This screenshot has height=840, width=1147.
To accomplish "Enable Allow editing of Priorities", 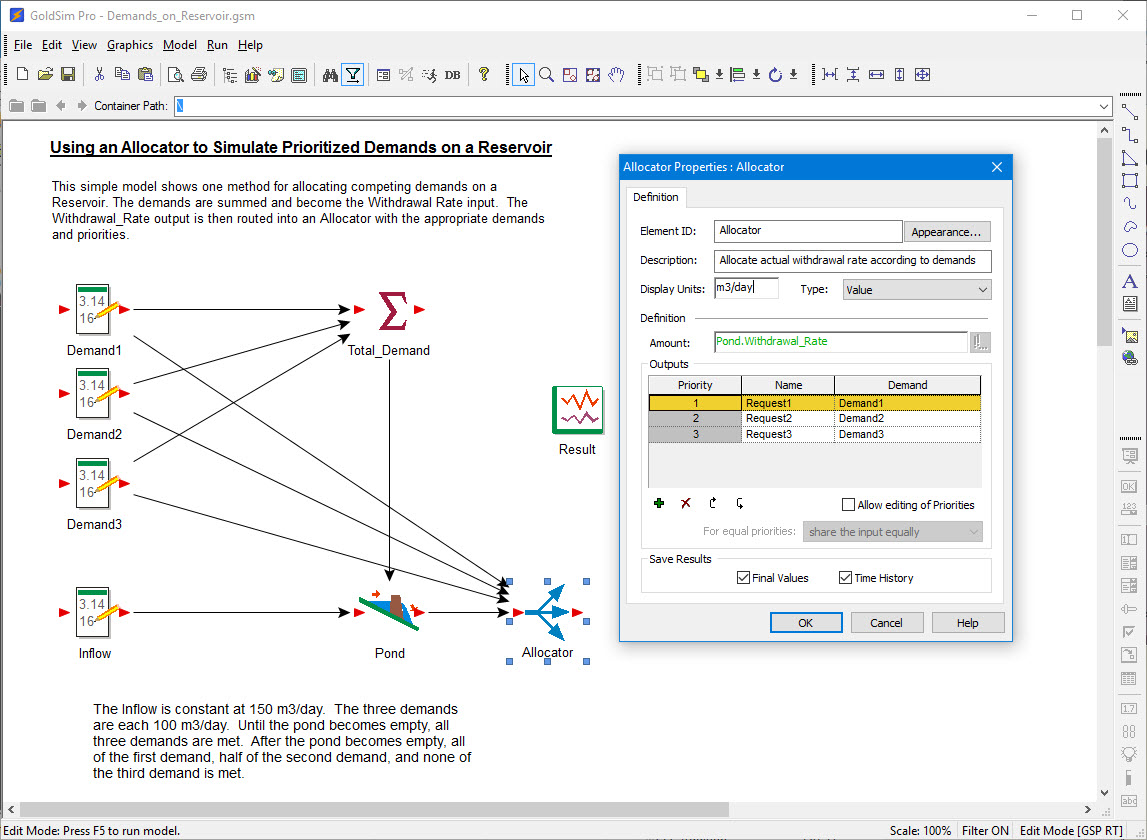I will pos(848,504).
